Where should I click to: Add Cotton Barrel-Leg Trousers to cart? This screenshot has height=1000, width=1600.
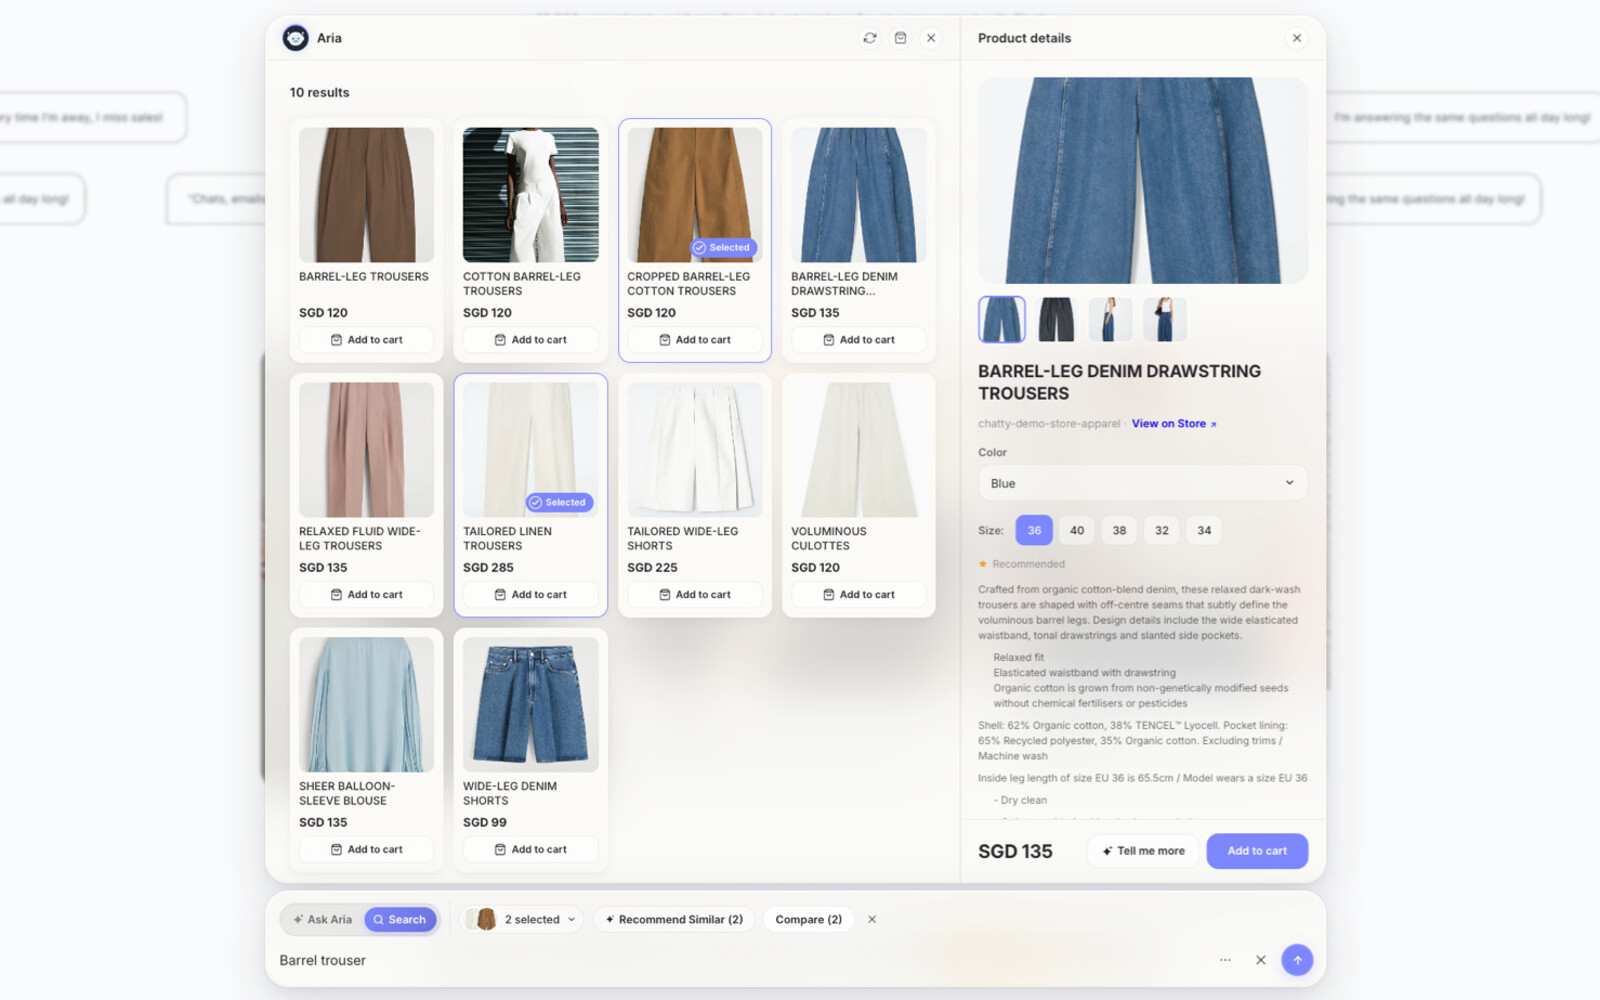pyautogui.click(x=530, y=340)
